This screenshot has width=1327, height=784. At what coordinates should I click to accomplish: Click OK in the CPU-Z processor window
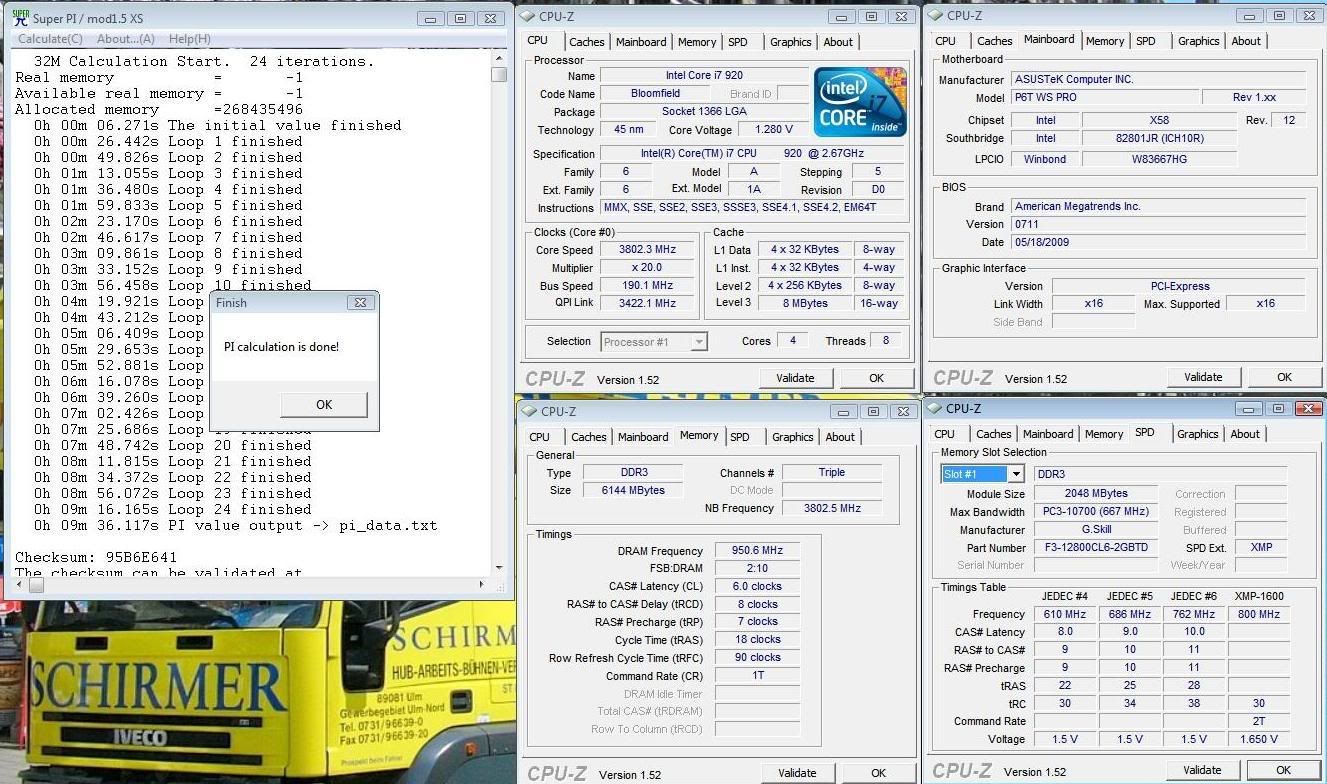point(877,378)
